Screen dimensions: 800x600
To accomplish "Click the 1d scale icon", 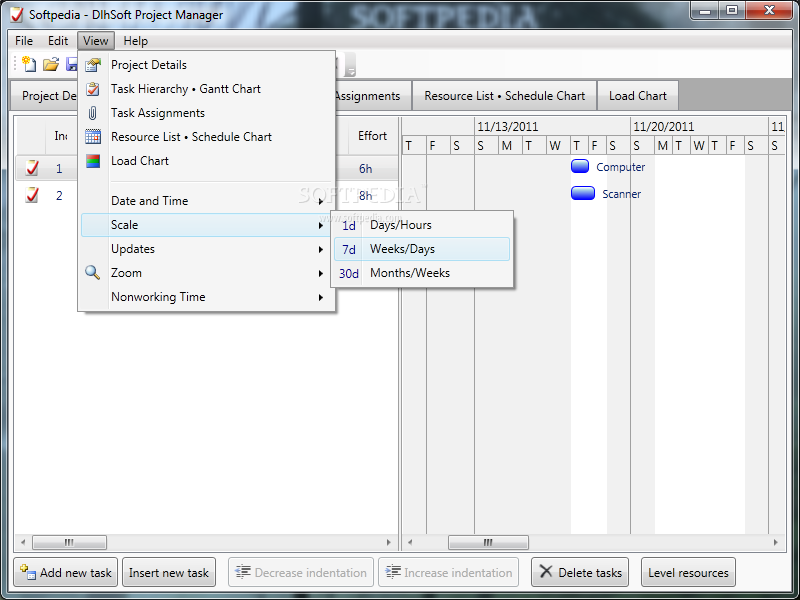I will click(348, 226).
